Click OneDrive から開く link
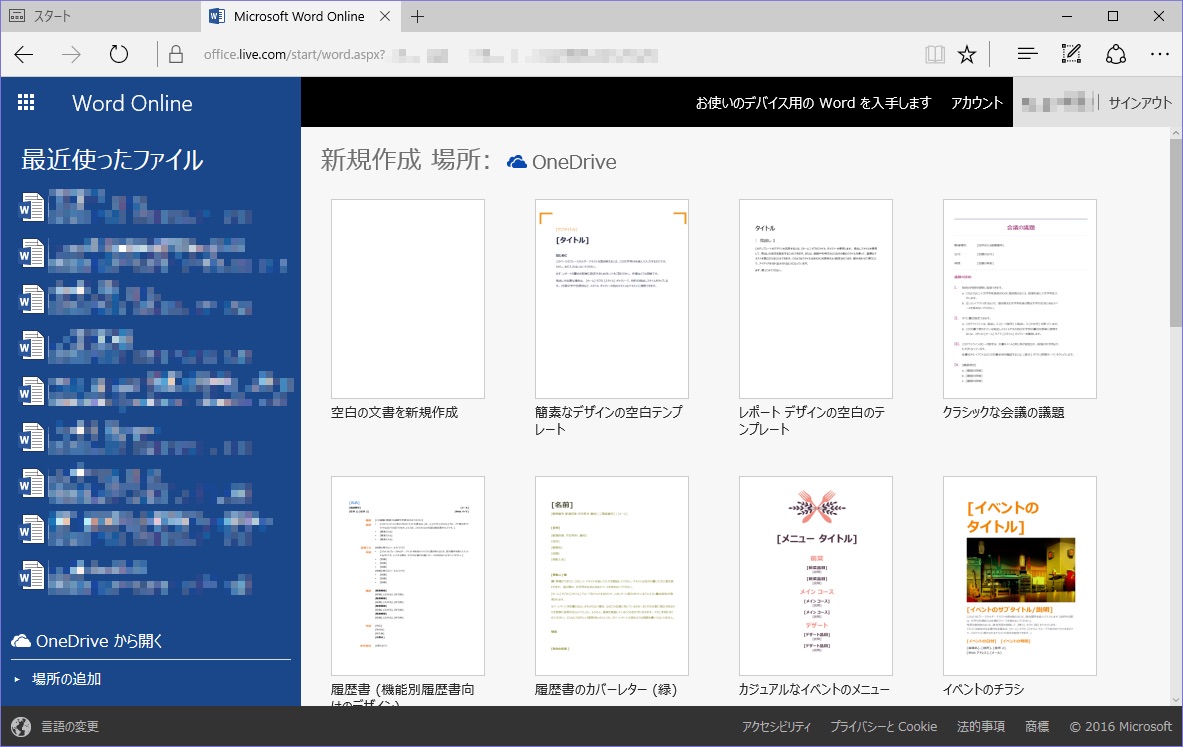 click(100, 641)
